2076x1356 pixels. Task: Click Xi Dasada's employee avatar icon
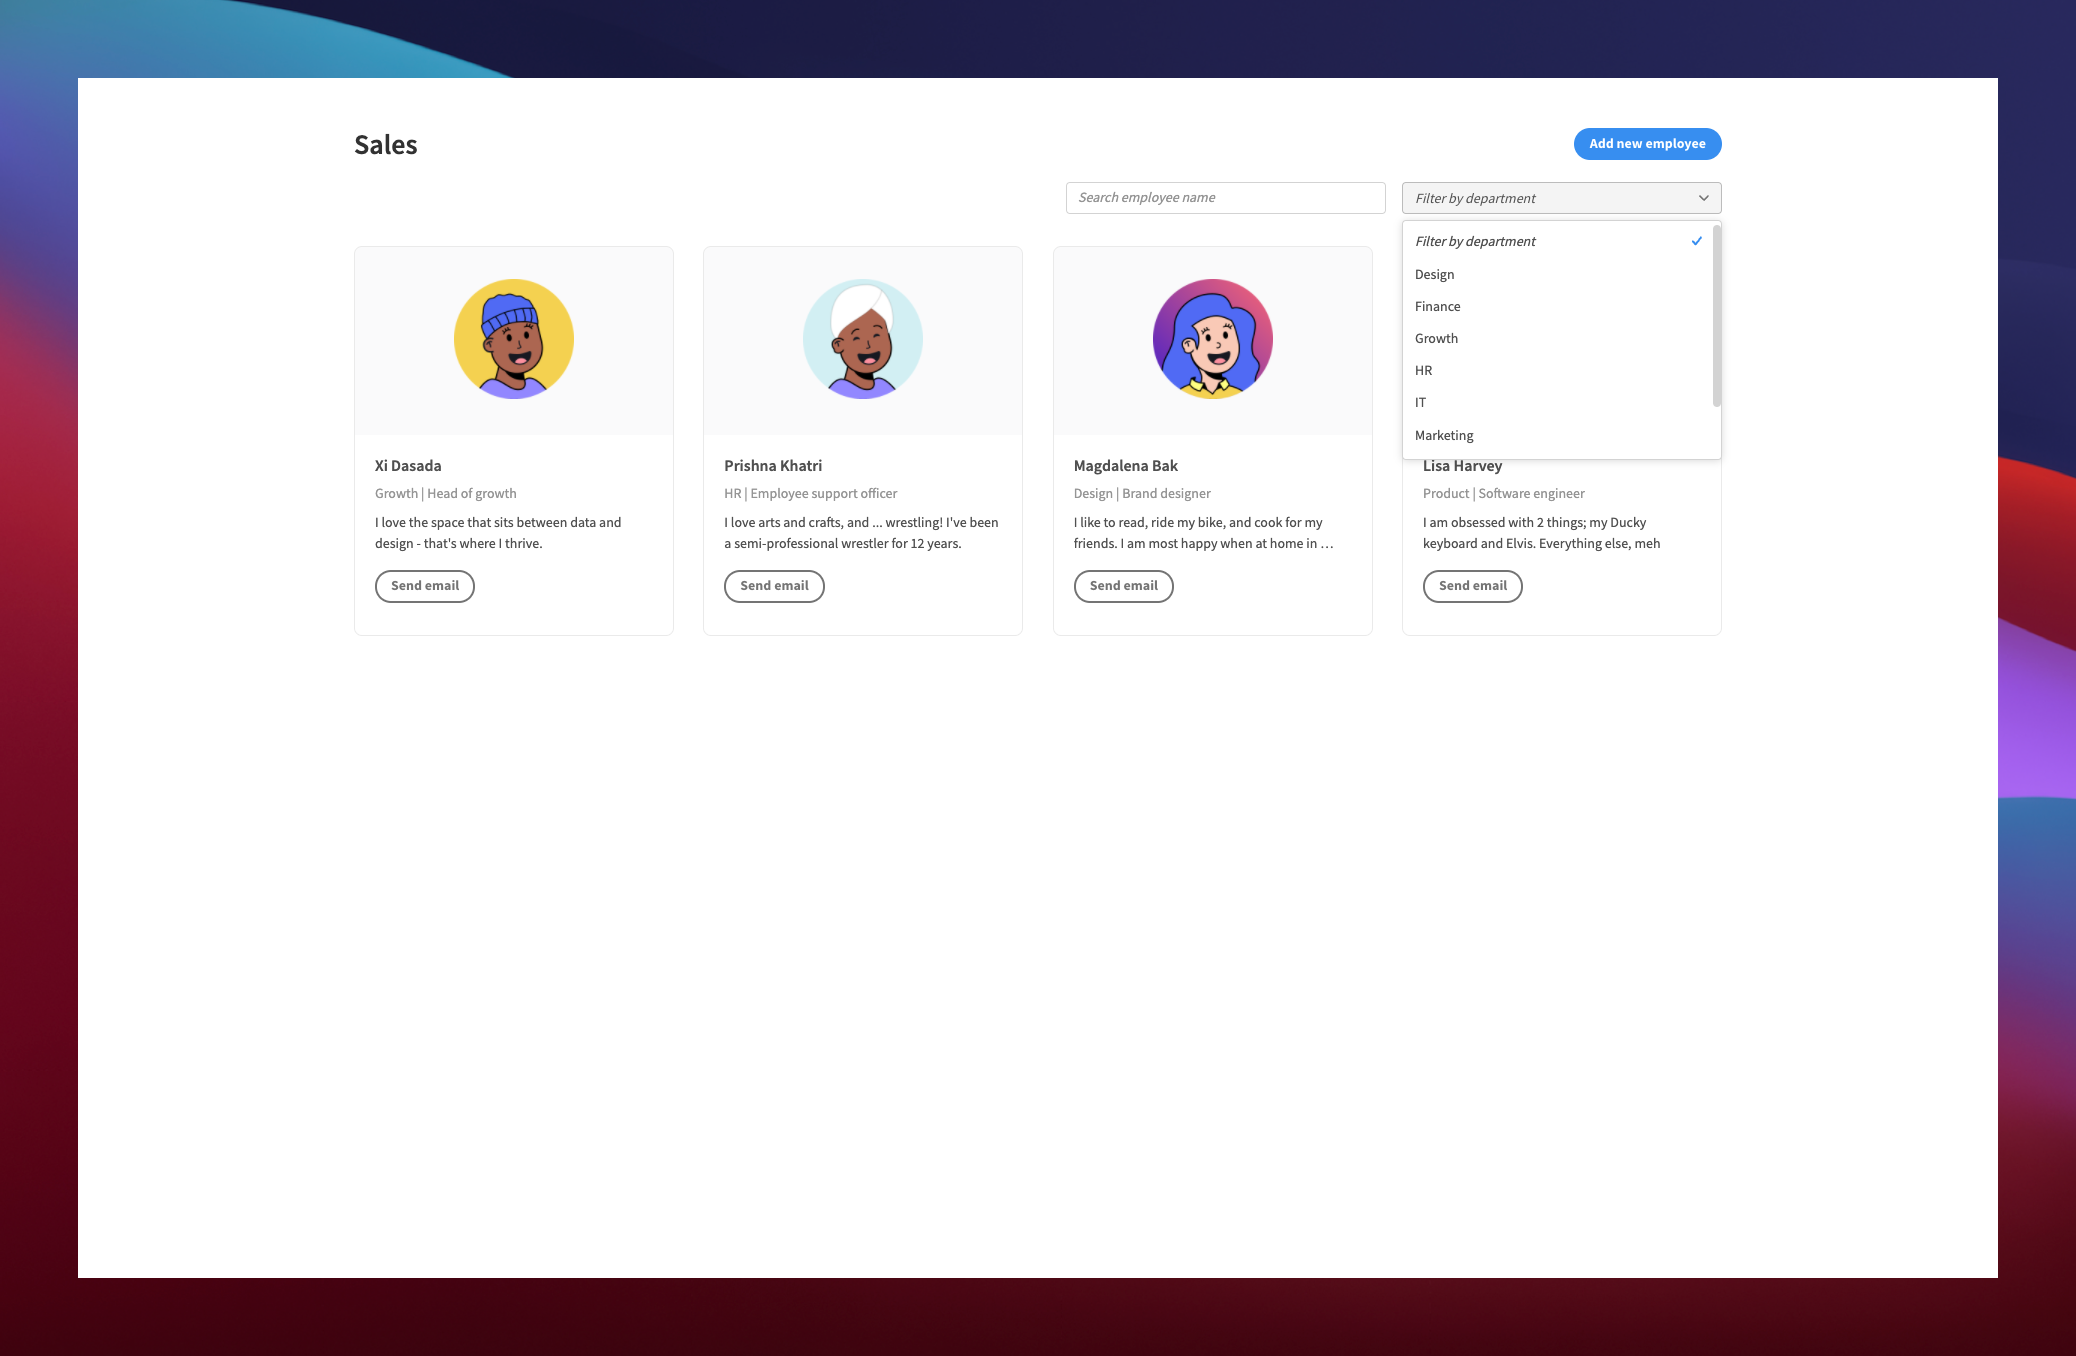[513, 341]
